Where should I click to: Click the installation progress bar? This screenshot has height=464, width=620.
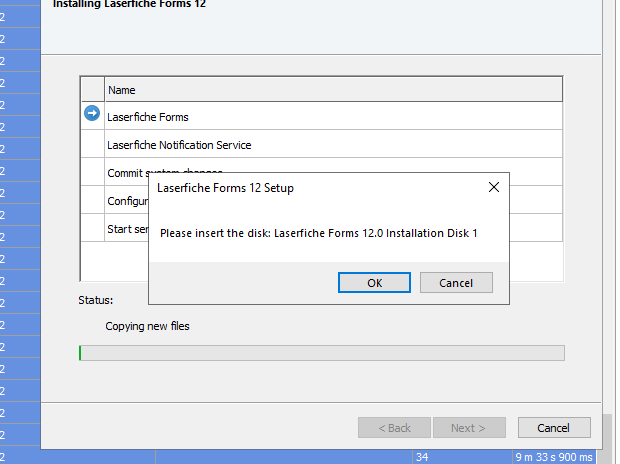point(321,352)
